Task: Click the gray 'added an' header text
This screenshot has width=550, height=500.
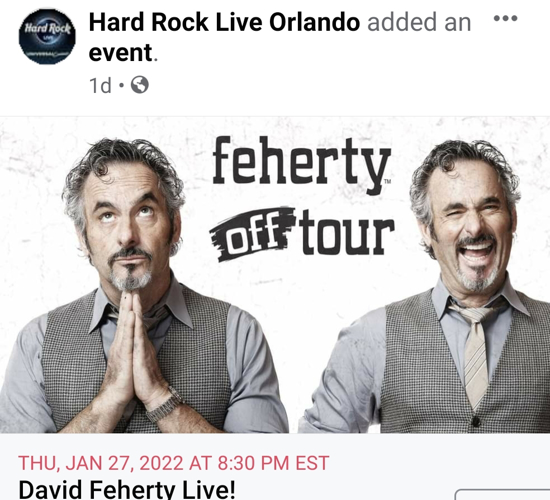Action: pyautogui.click(x=419, y=22)
